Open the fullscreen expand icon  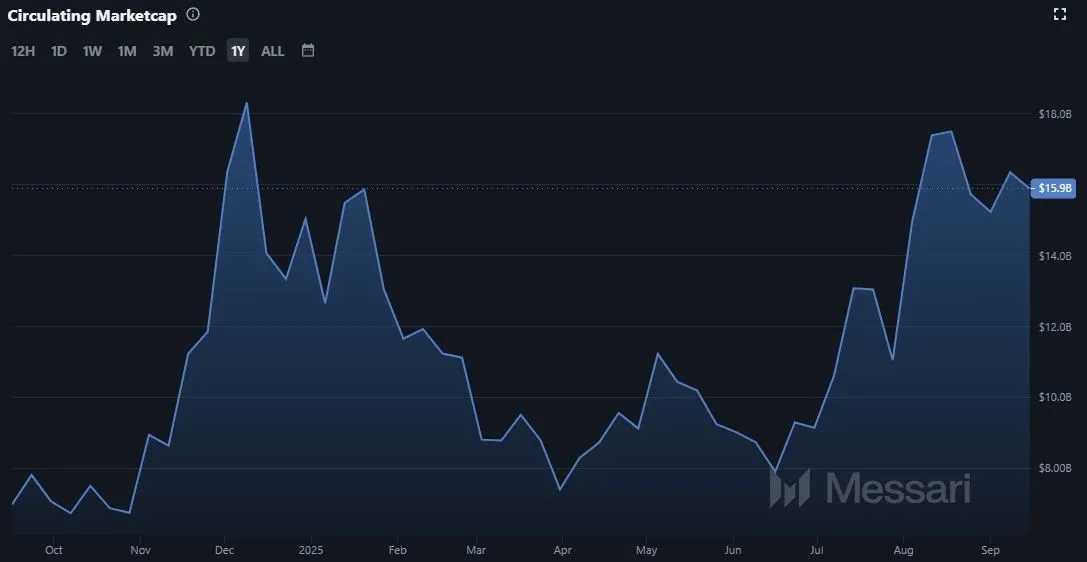(1059, 15)
